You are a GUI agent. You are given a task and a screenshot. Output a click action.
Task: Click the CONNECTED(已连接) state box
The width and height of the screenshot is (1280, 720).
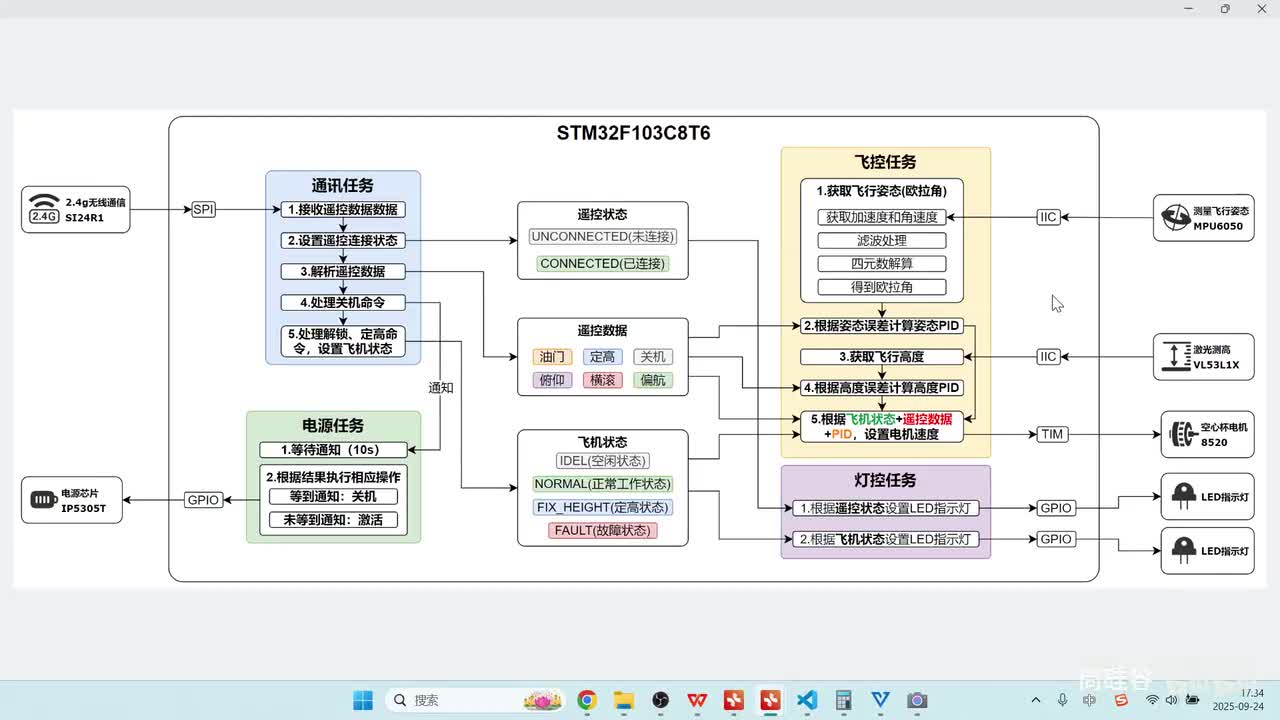point(603,264)
